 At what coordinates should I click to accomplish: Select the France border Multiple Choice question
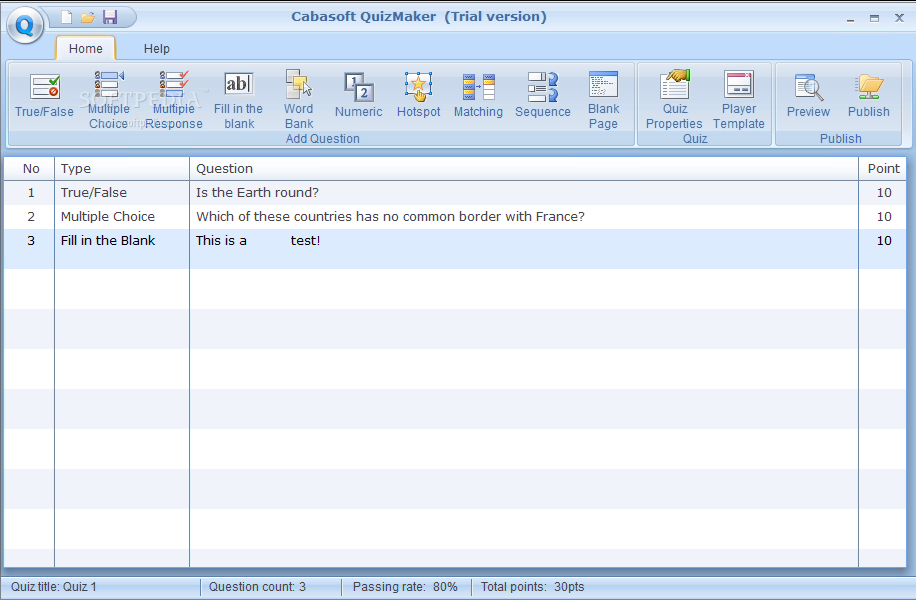click(x=390, y=216)
